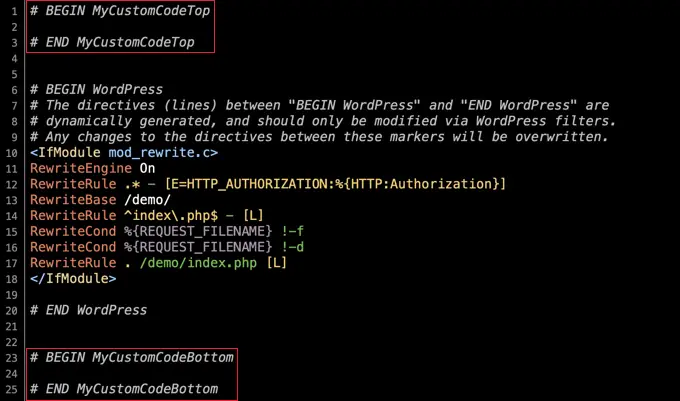Viewport: 680px width, 401px height.
Task: Click the '# BEGIN MyCustomCodeBottom' comment line
Action: pyautogui.click(x=132, y=358)
